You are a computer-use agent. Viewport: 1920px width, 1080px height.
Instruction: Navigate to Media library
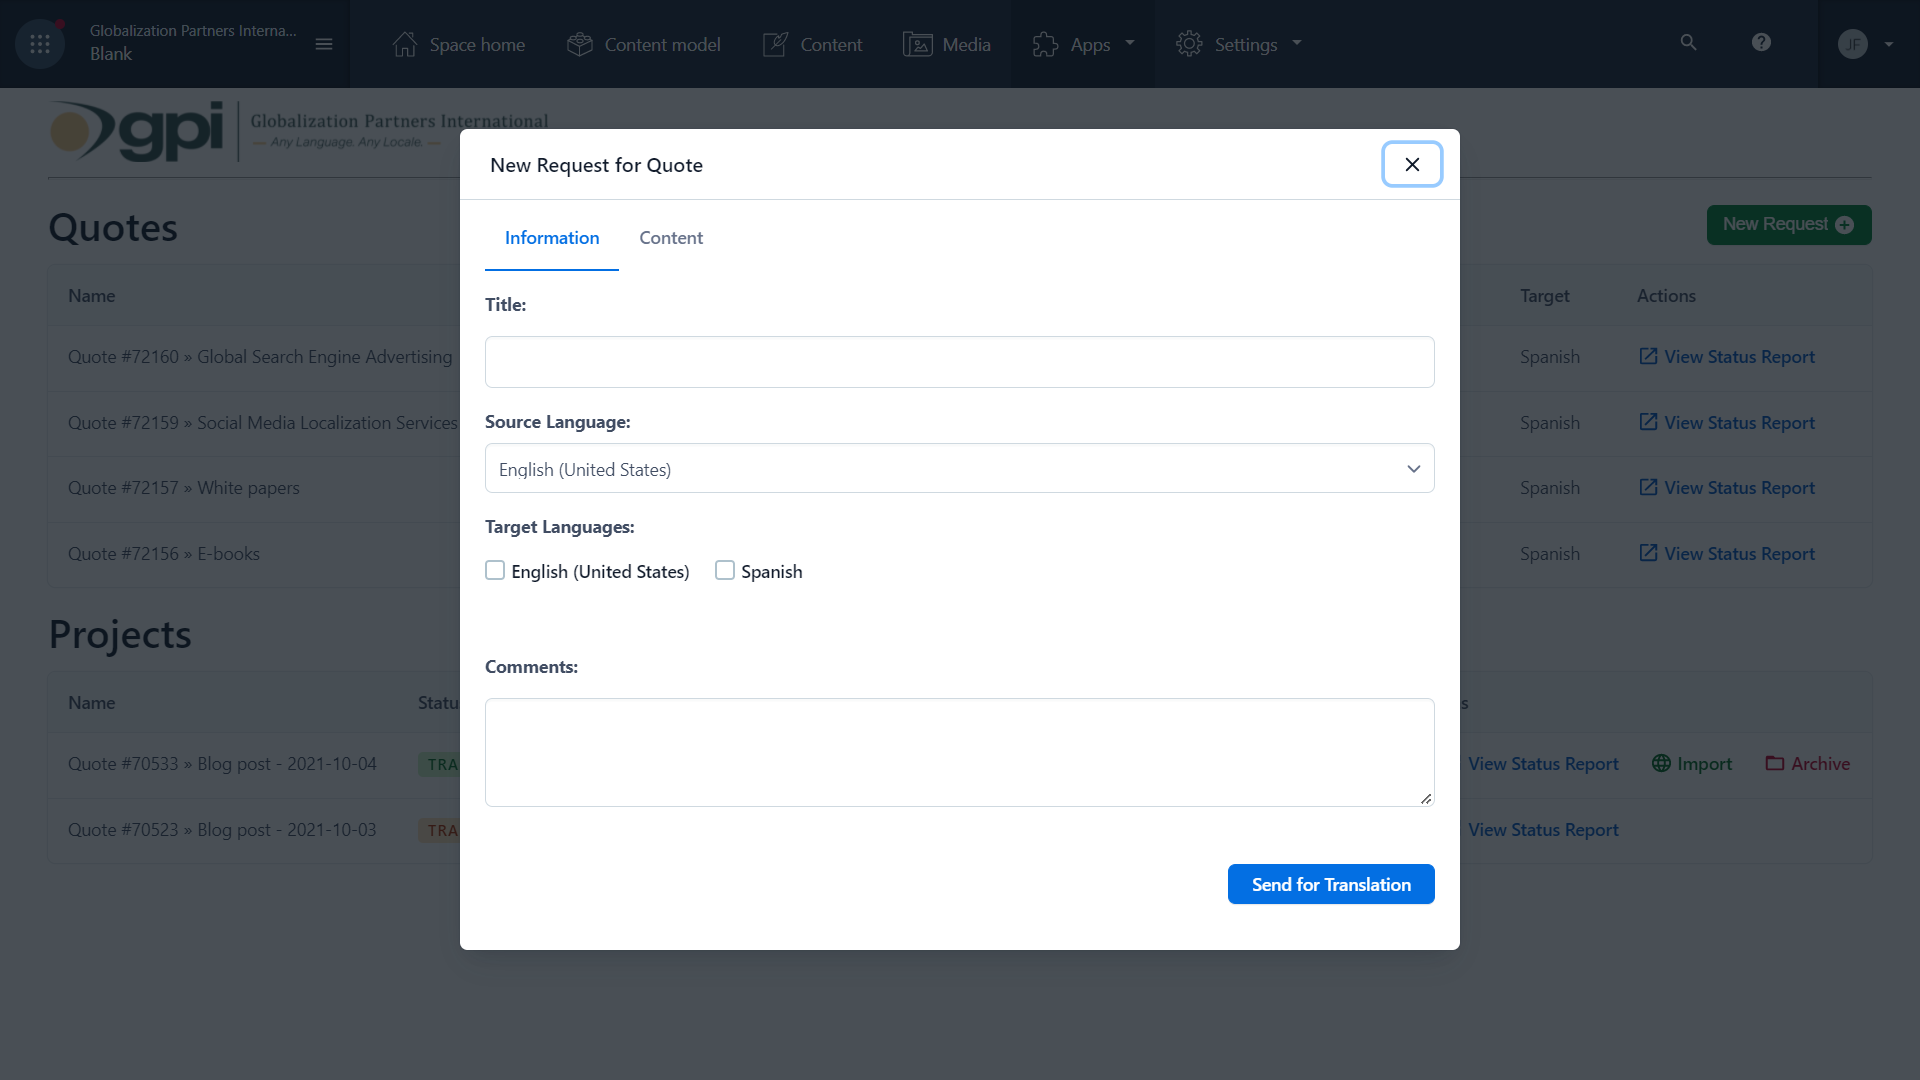945,44
